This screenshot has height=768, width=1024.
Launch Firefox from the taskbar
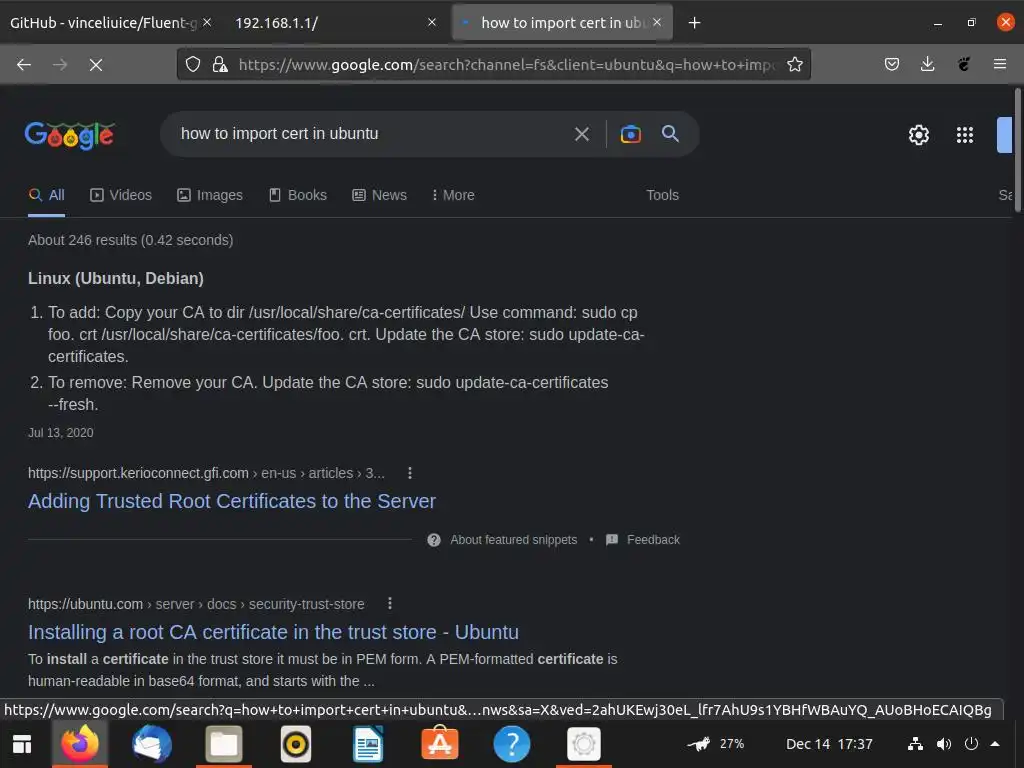[x=80, y=744]
